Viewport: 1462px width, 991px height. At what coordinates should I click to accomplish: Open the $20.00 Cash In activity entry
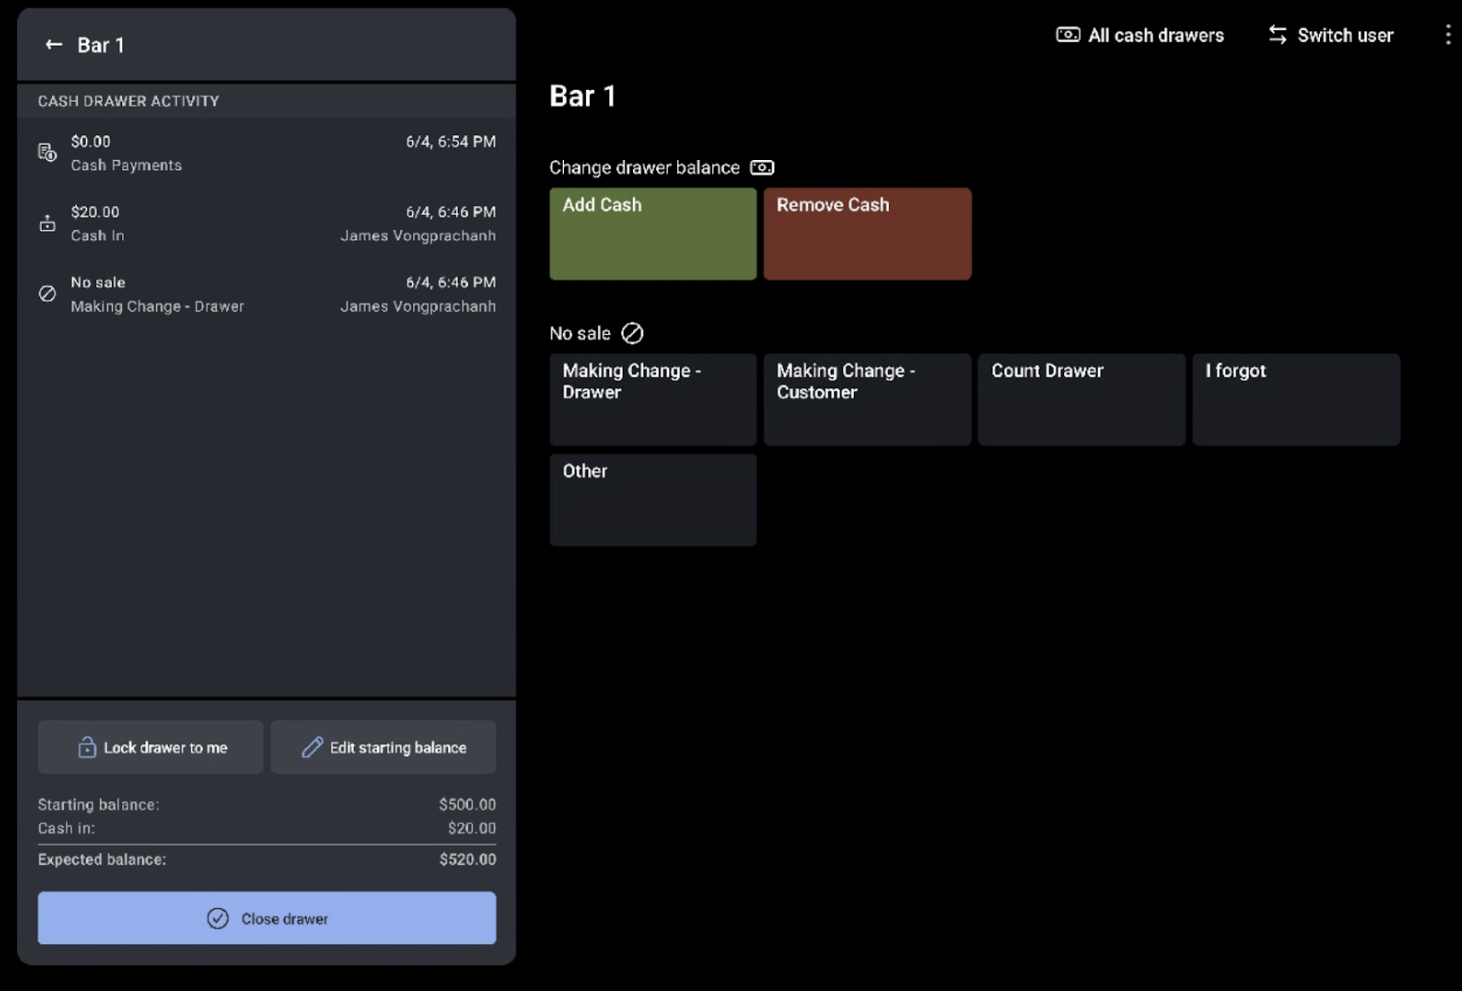coord(266,224)
